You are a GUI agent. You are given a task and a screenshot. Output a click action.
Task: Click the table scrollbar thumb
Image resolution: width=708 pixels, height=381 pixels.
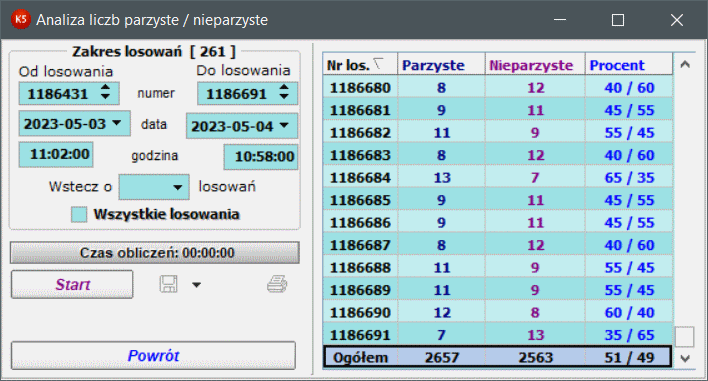[685, 336]
